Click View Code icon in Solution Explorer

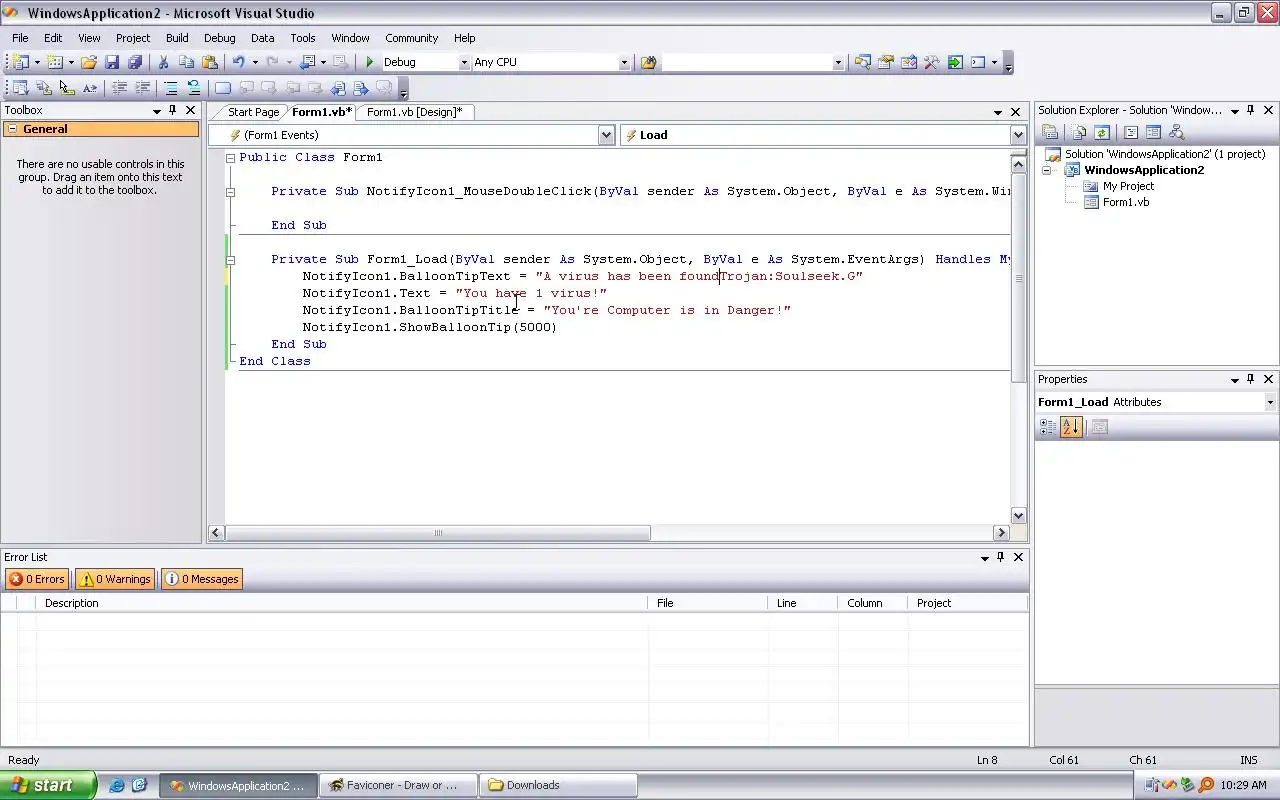point(1131,132)
